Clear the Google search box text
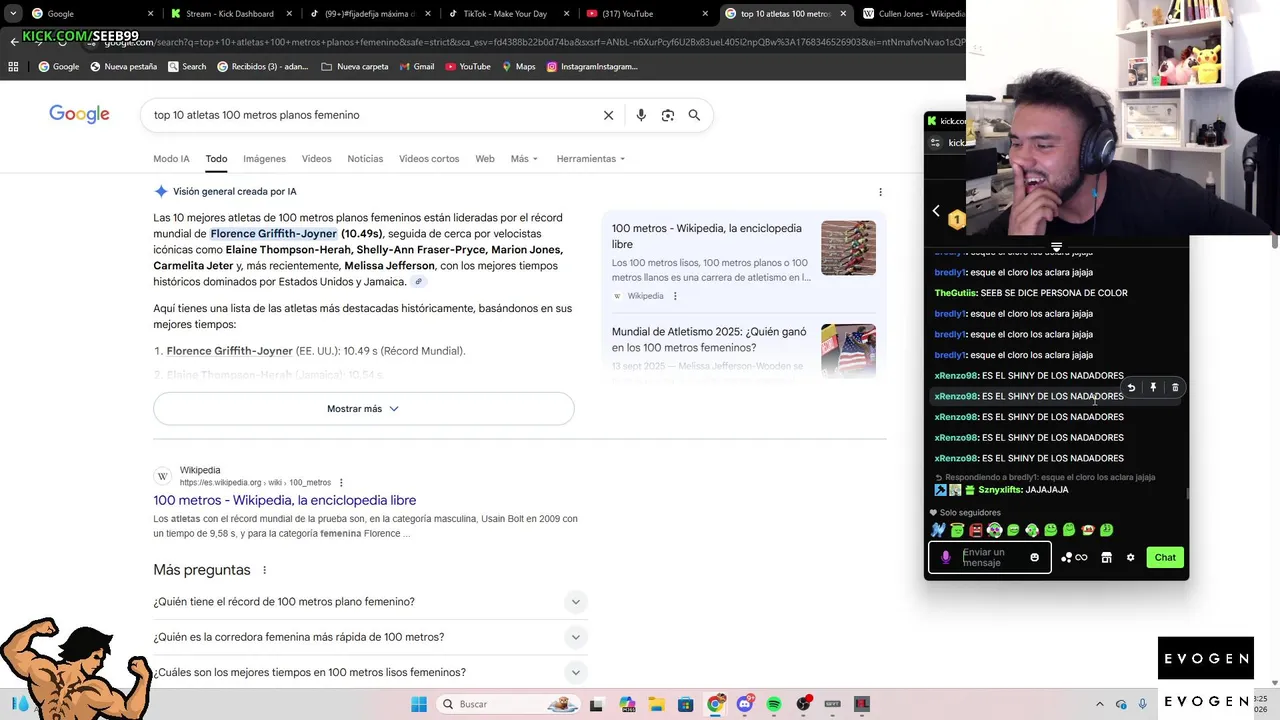Screen dimensions: 1280x720 point(608,115)
